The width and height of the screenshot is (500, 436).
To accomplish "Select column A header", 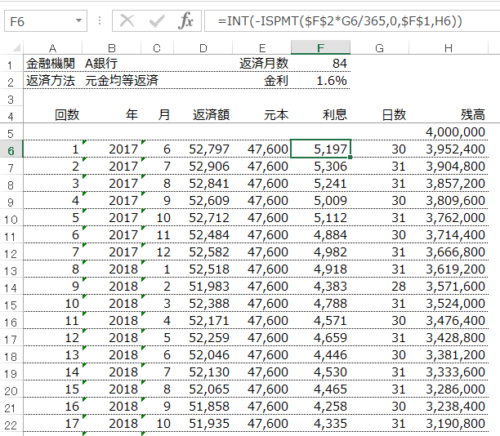I will pyautogui.click(x=53, y=48).
